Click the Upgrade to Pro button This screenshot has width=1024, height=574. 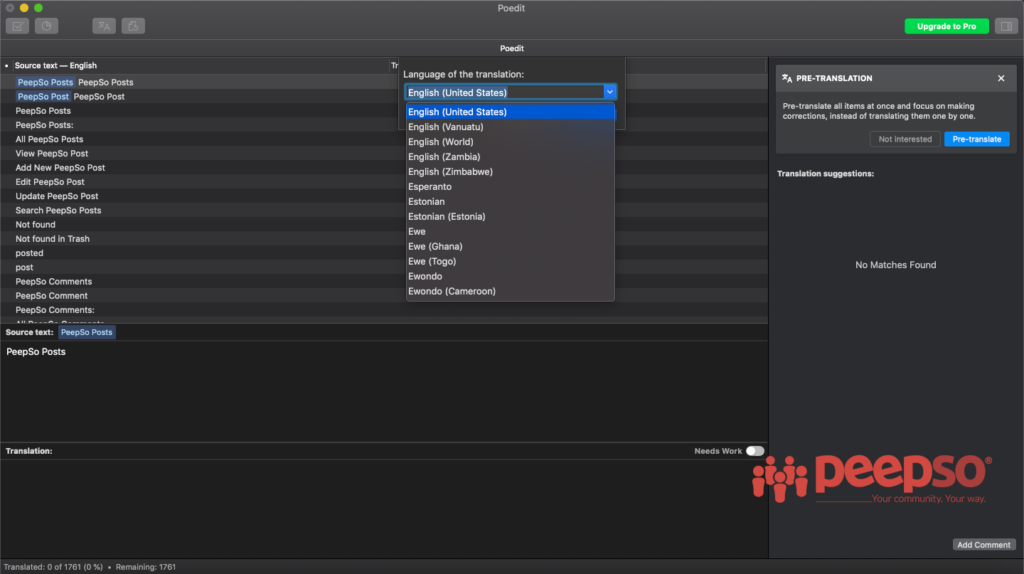946,26
